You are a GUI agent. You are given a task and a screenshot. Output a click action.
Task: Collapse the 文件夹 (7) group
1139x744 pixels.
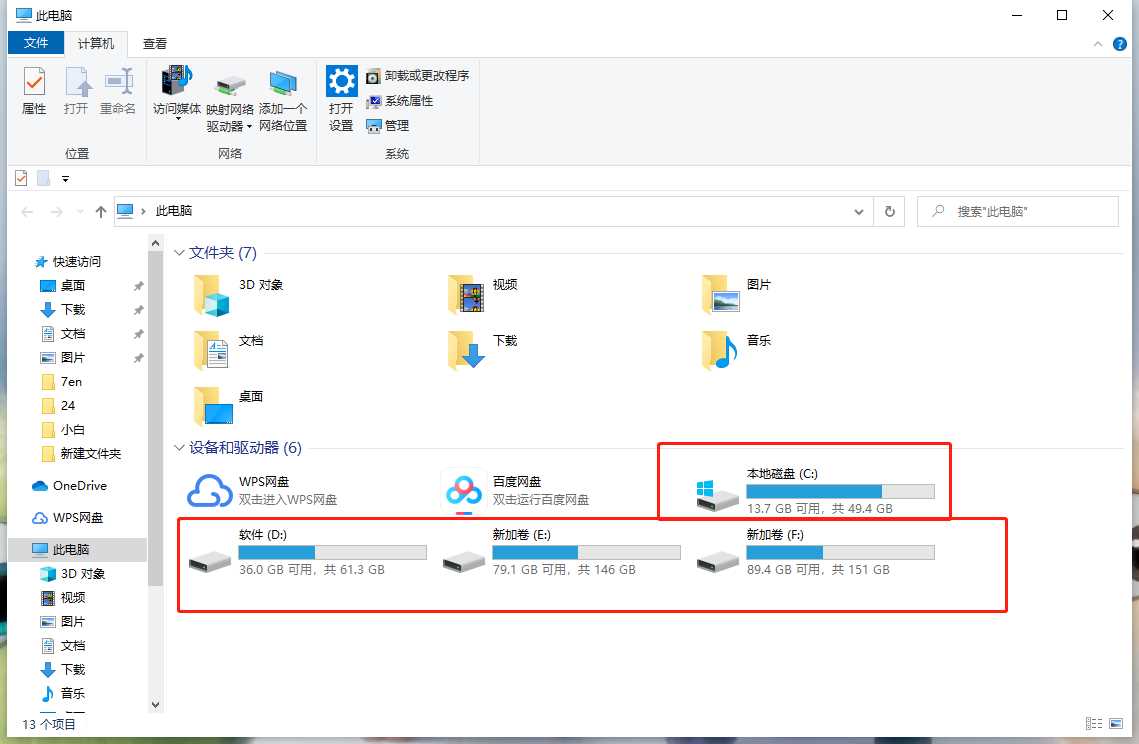(180, 253)
